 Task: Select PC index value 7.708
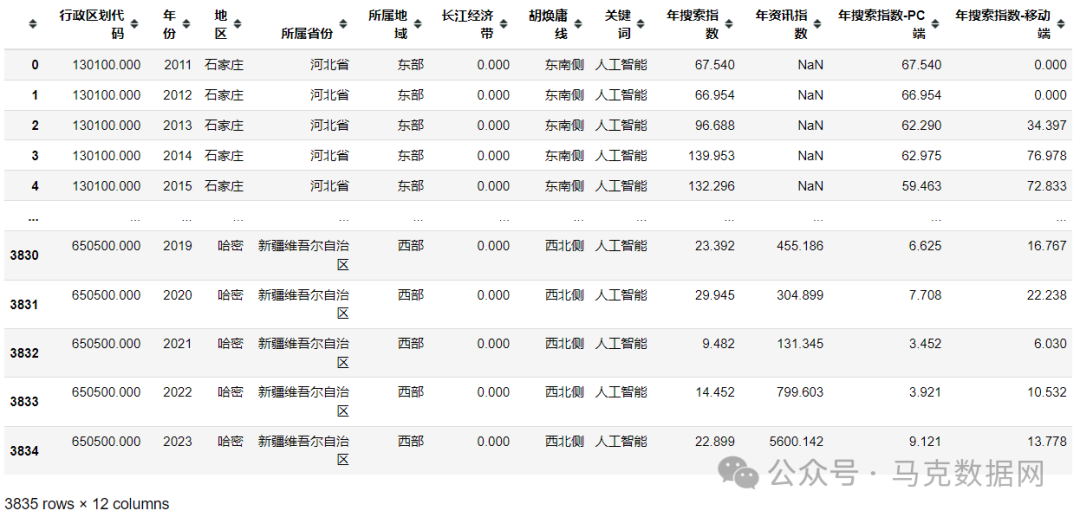click(925, 295)
